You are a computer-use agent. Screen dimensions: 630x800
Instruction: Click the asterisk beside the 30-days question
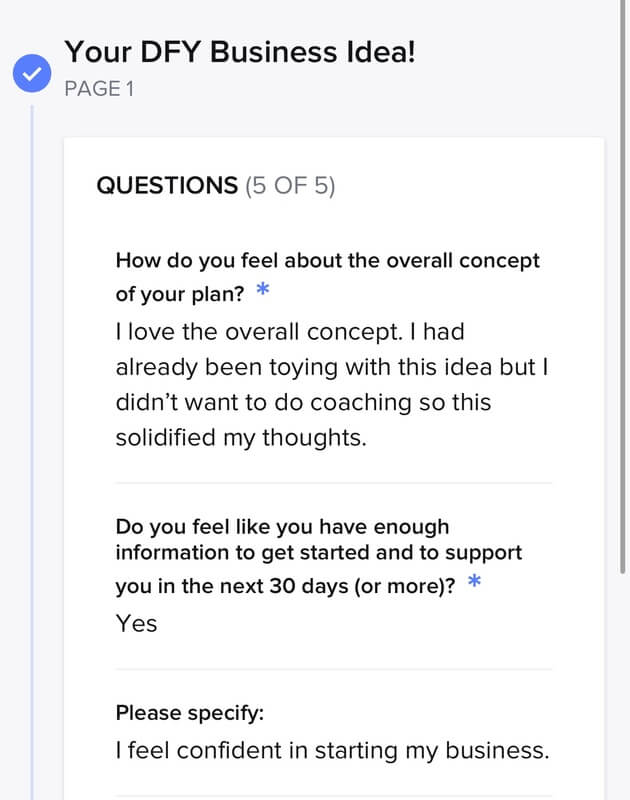tap(476, 583)
